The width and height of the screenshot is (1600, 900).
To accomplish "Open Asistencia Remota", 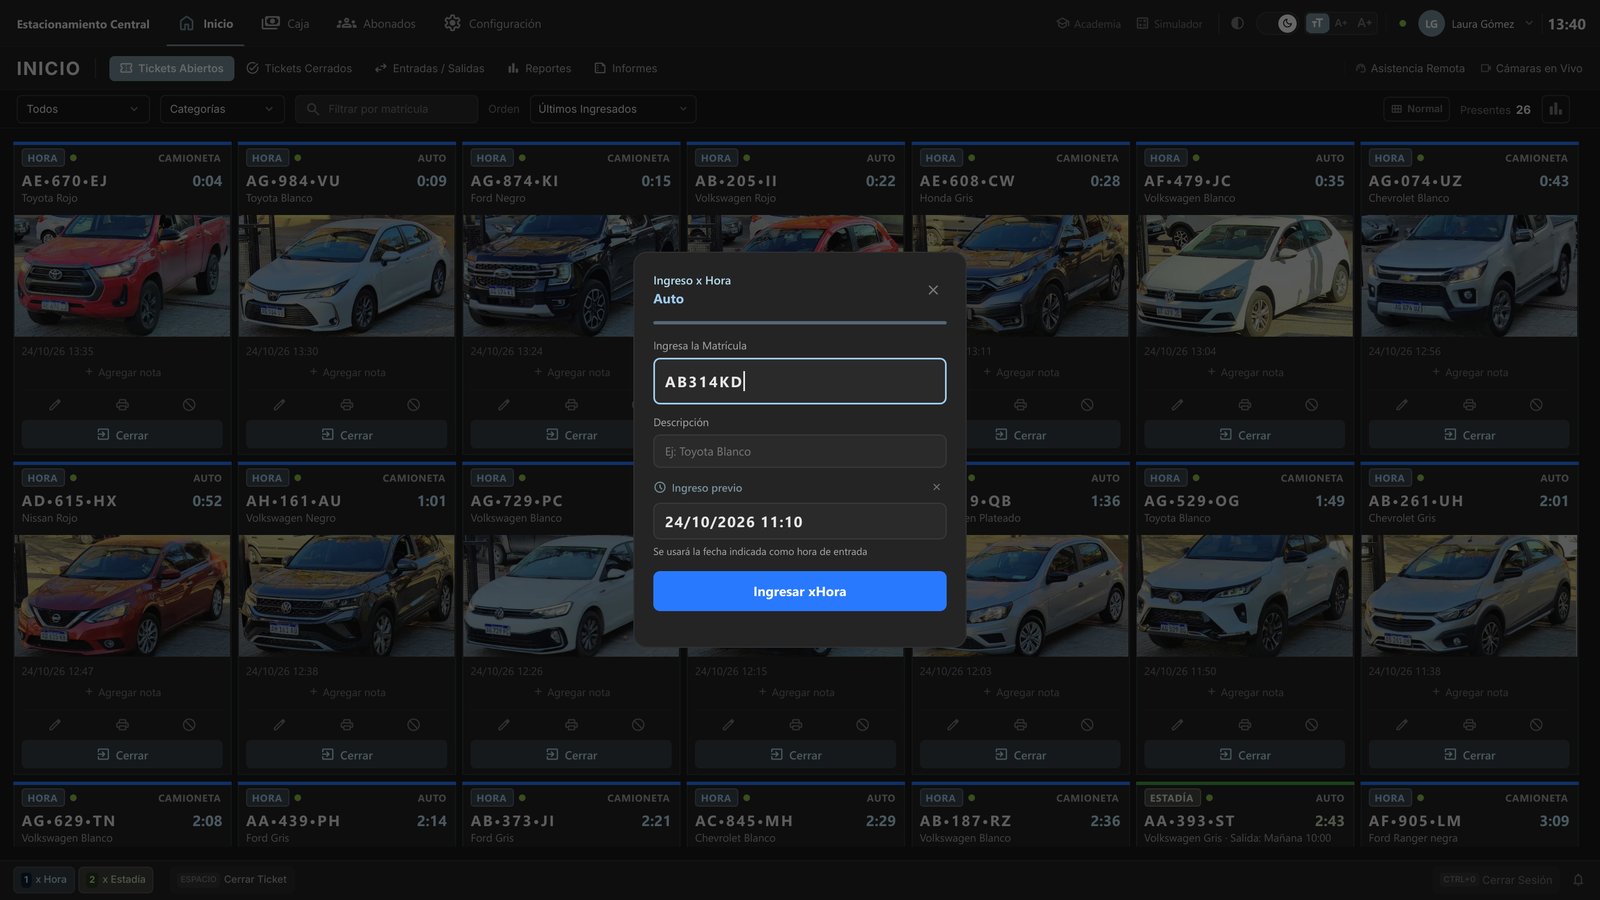I will point(1409,68).
